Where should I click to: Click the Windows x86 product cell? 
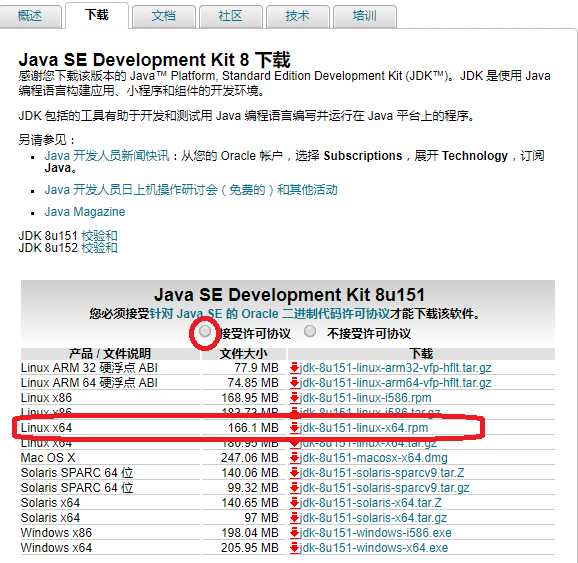[x=56, y=533]
